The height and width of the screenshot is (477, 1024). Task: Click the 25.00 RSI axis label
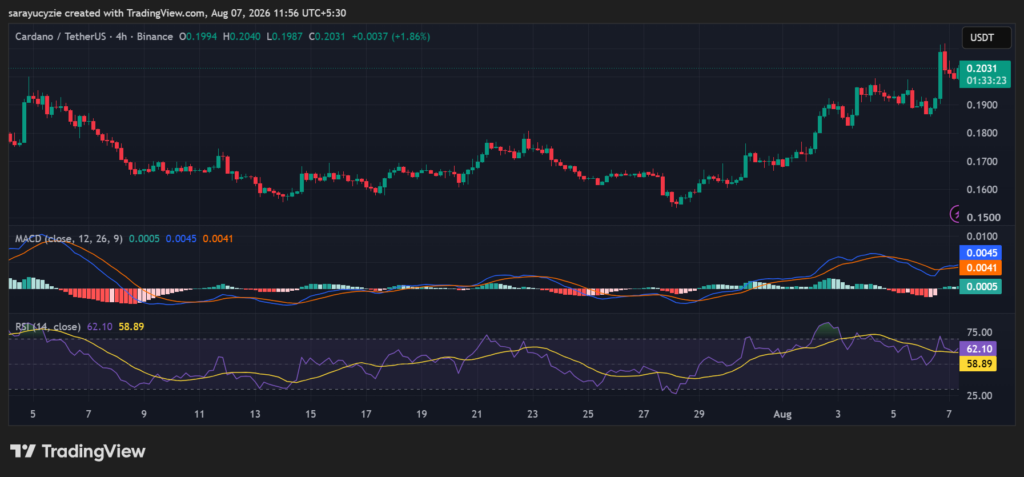point(980,395)
